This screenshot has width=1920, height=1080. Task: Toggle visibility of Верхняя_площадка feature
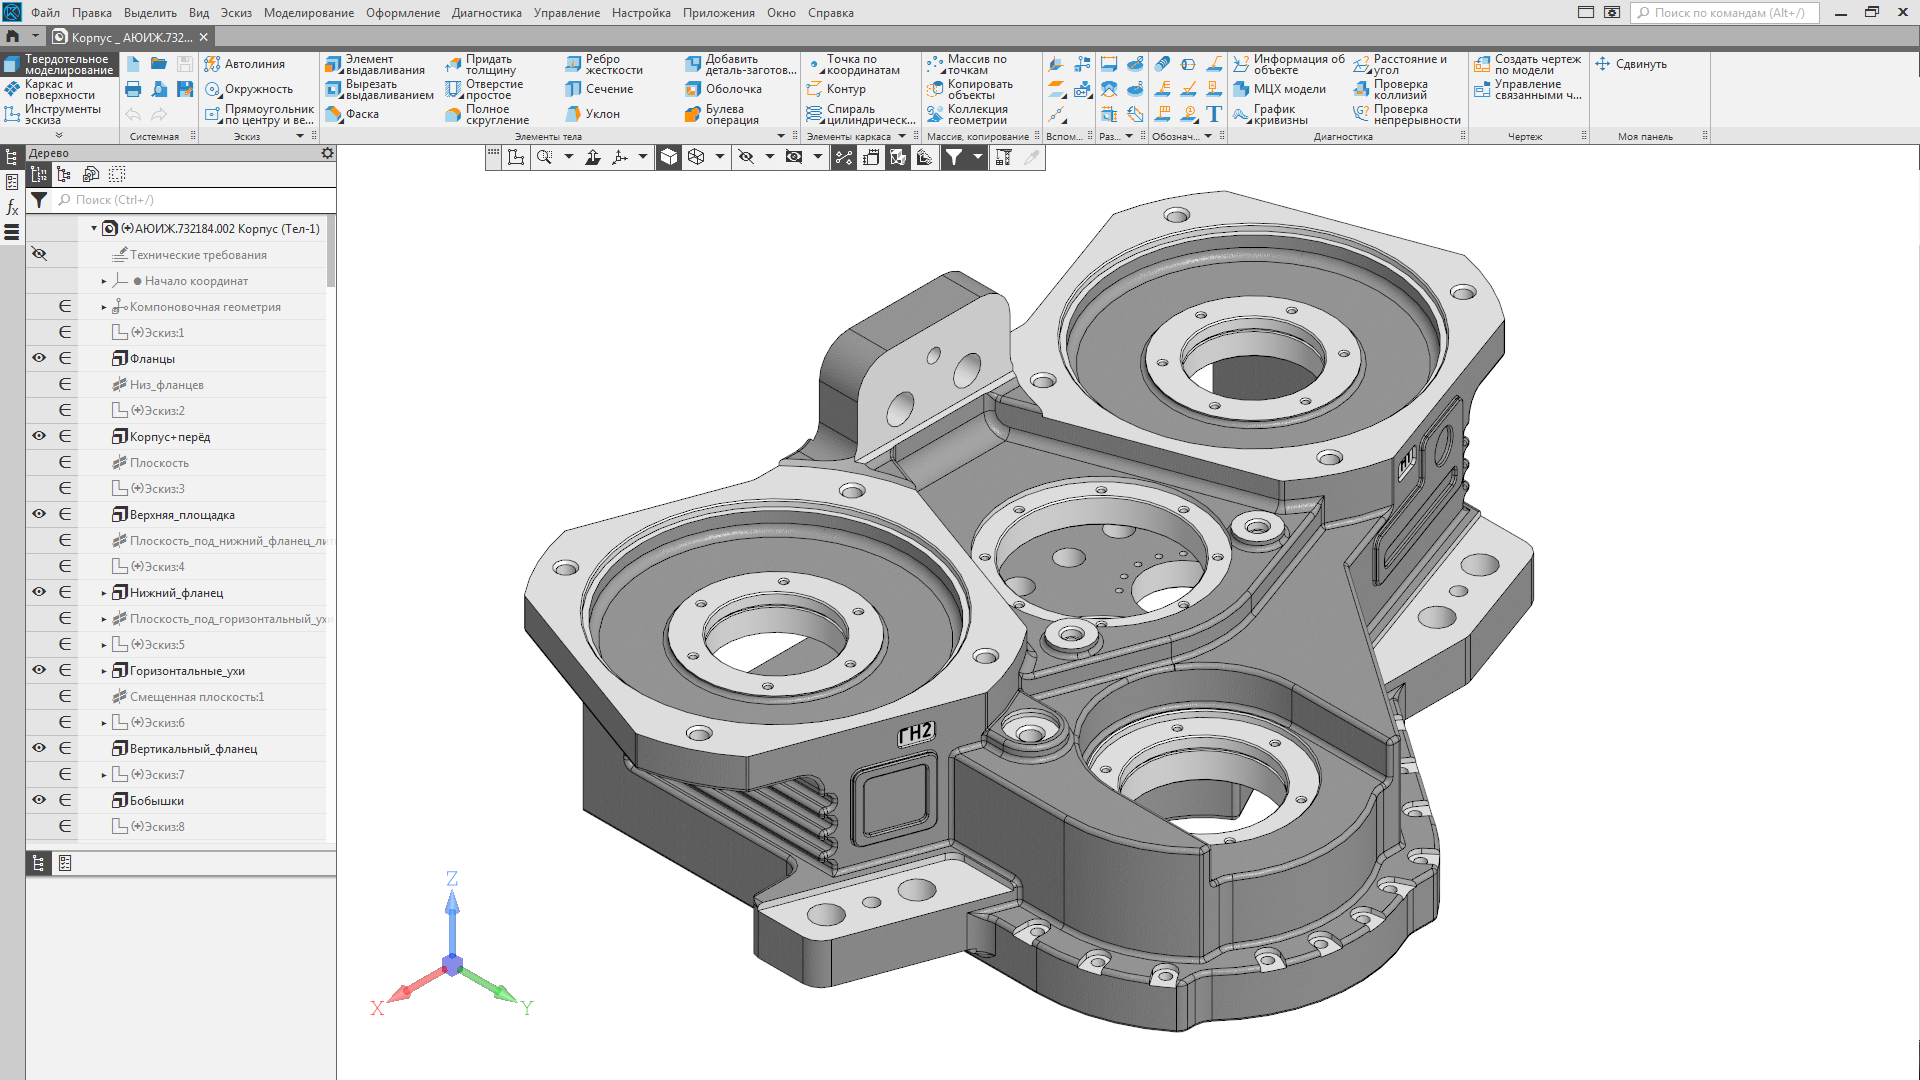click(x=39, y=514)
